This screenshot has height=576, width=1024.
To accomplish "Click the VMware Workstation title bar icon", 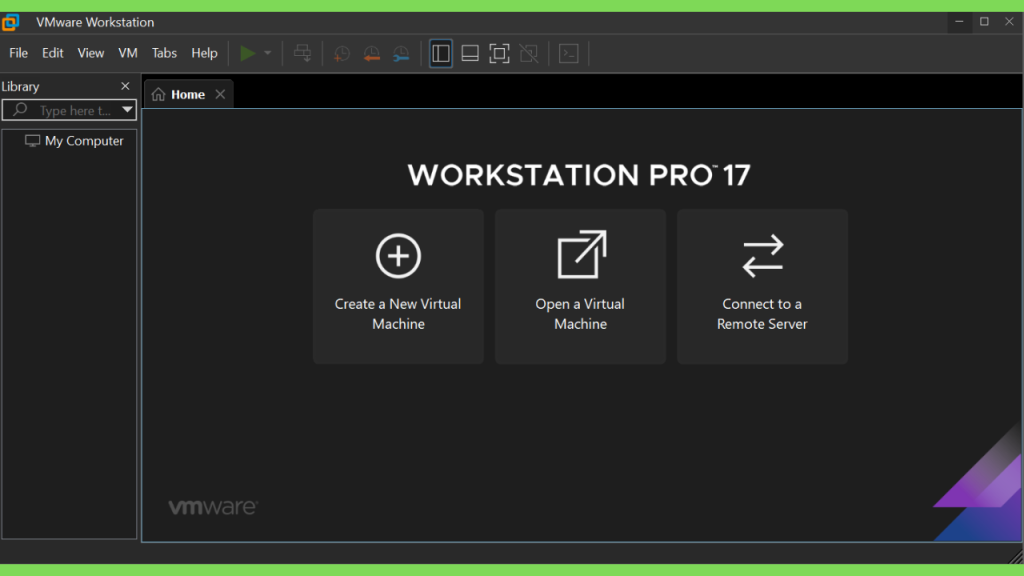I will (10, 22).
